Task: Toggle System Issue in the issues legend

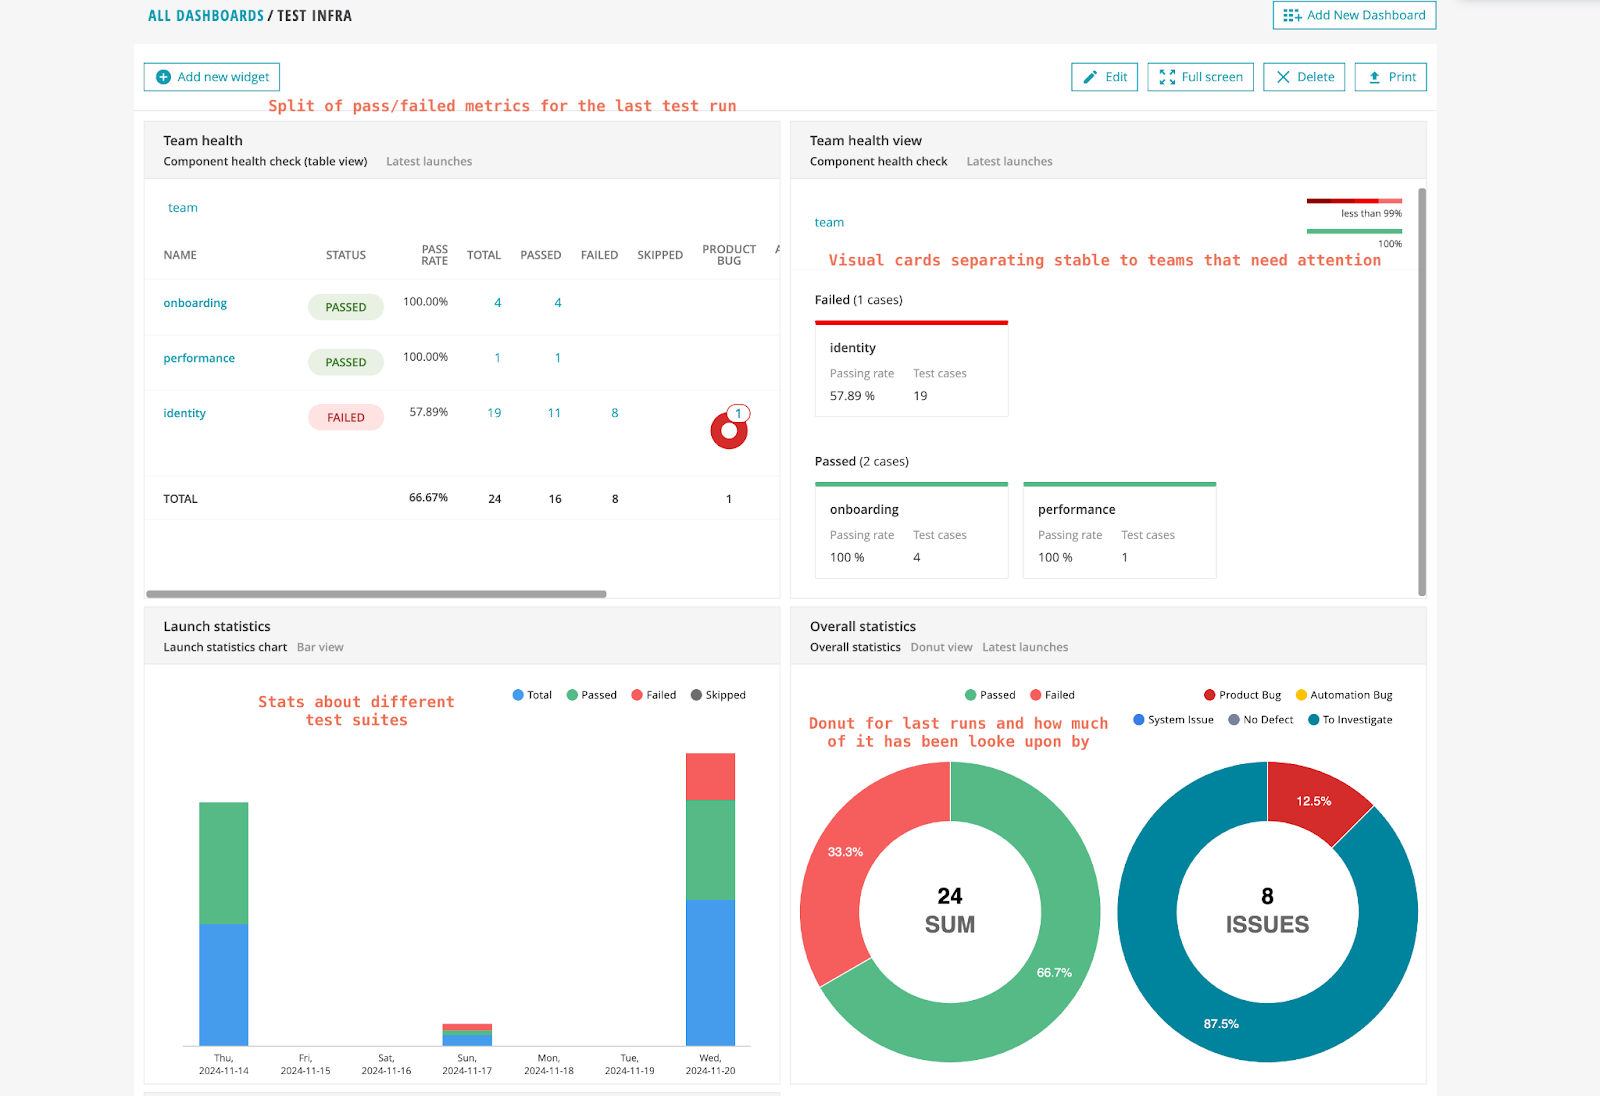Action: coord(1137,719)
